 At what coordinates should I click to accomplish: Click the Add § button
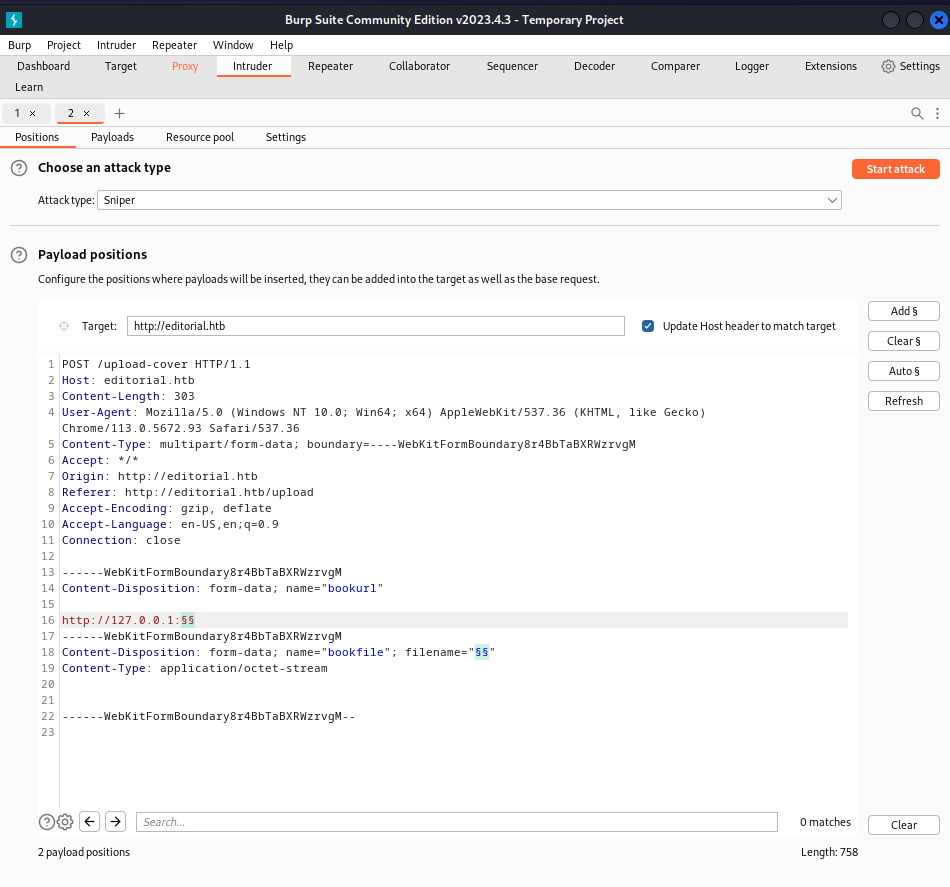pos(904,311)
